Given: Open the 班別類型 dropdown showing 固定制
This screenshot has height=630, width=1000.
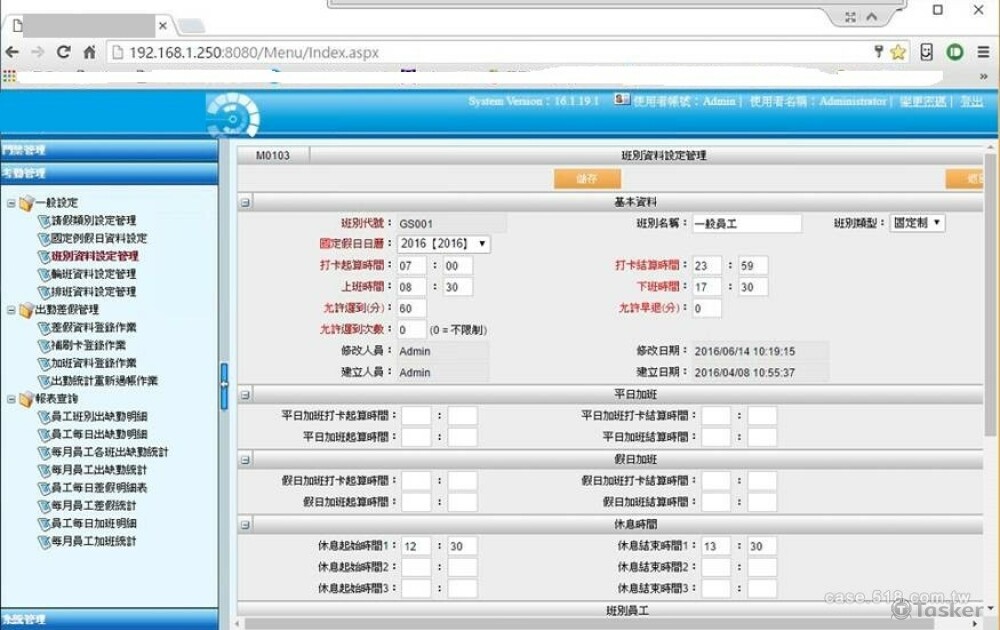Looking at the screenshot, I should [x=935, y=222].
